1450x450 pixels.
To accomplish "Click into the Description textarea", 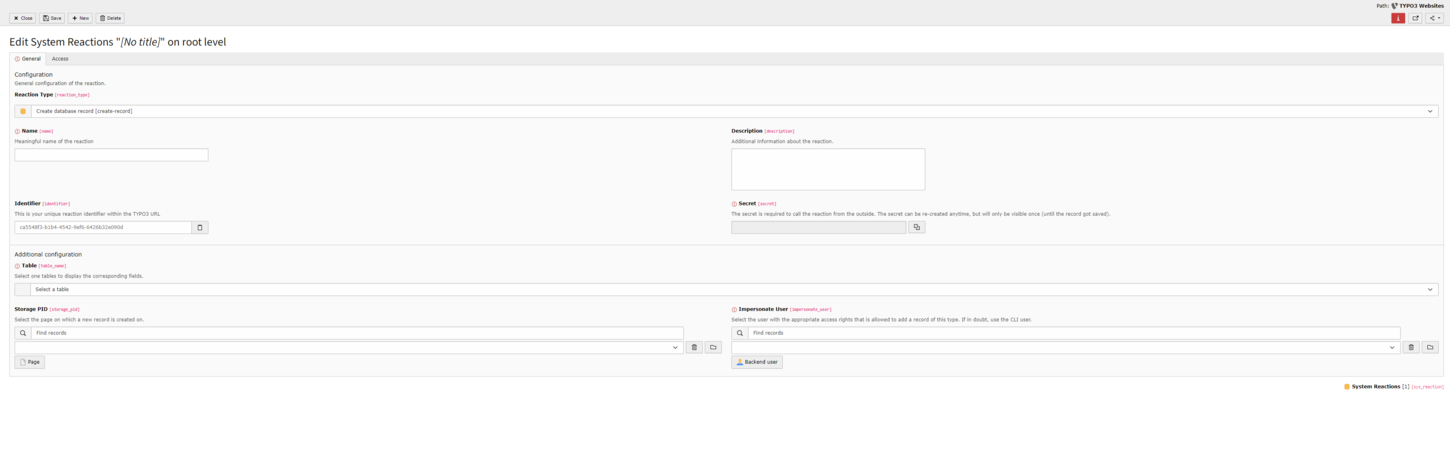I will point(828,169).
